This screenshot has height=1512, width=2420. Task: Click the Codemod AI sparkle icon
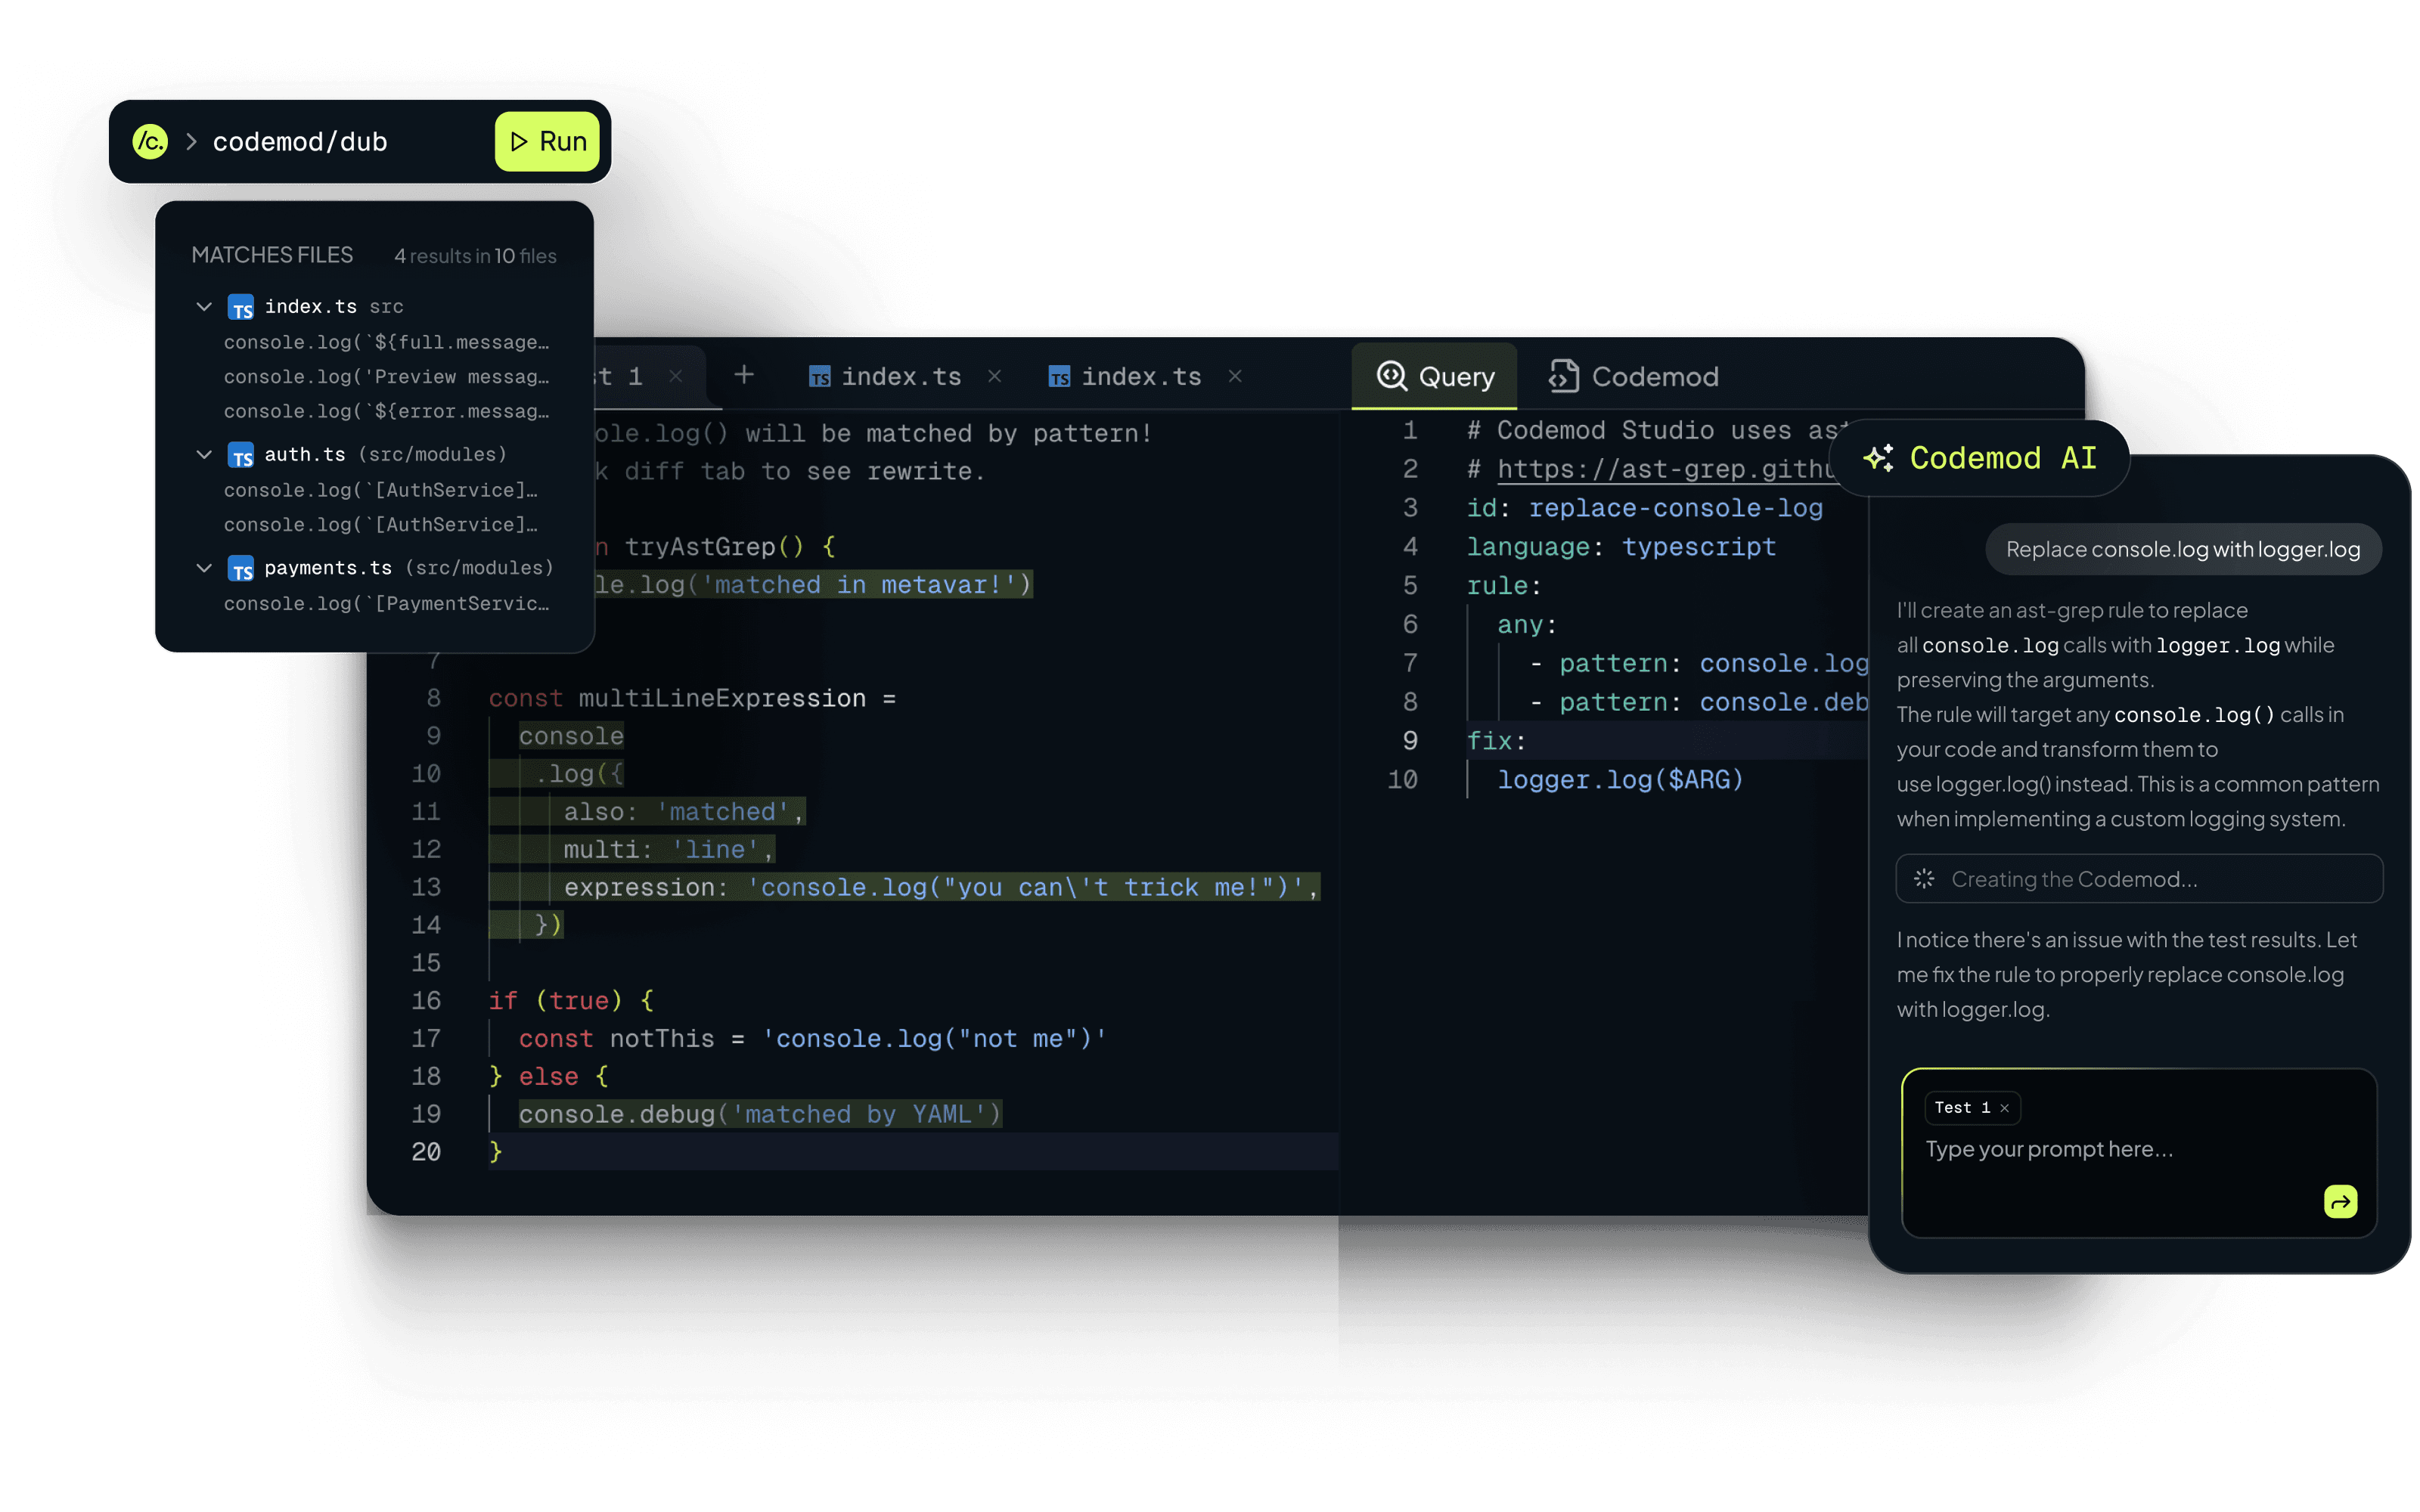point(1878,458)
